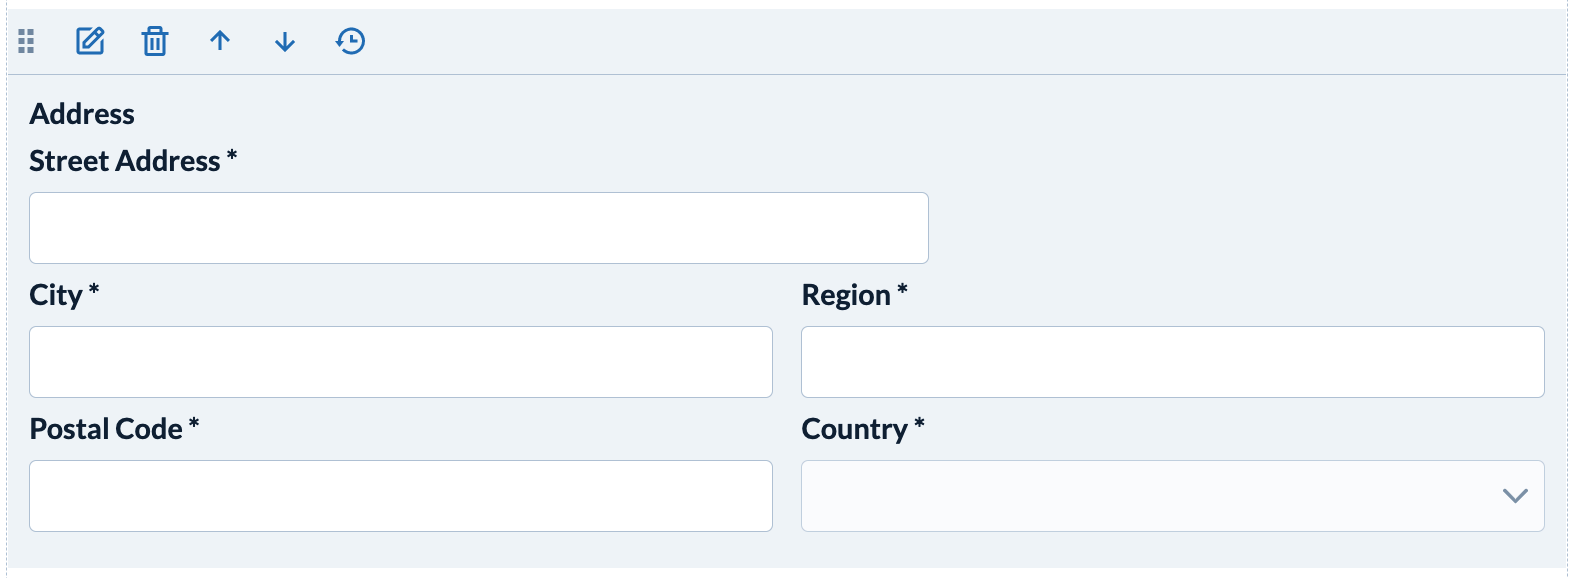Move the Address block down with the arrow icon

283,41
